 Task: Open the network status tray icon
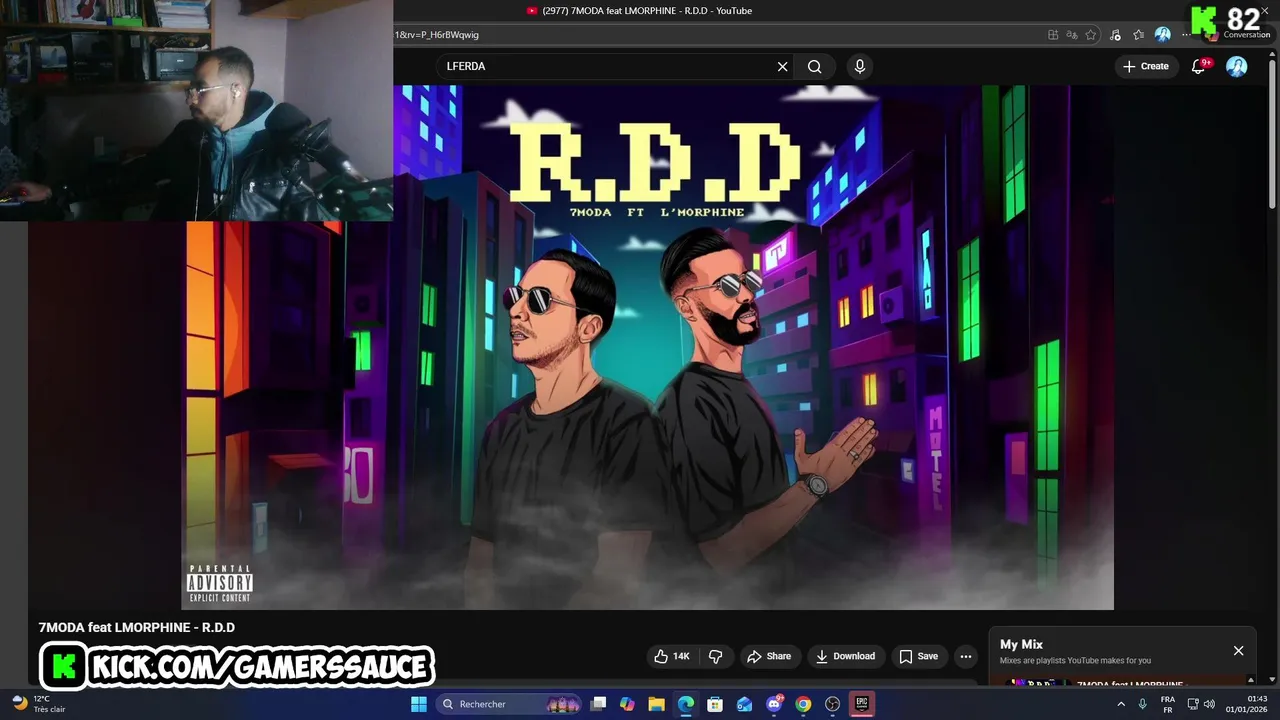tap(1193, 704)
